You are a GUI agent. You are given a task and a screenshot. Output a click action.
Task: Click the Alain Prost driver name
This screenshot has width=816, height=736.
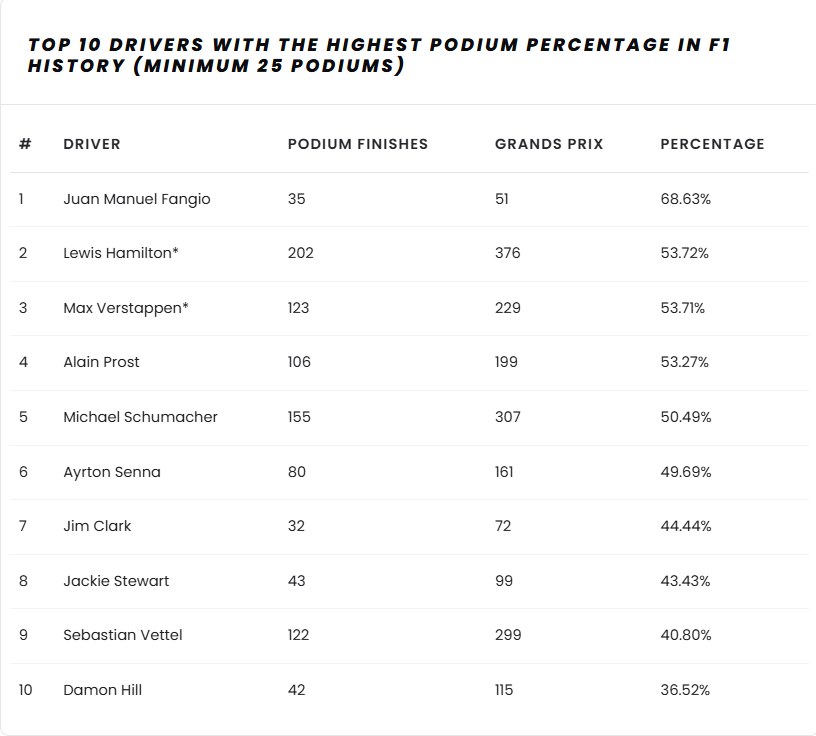[x=101, y=362]
